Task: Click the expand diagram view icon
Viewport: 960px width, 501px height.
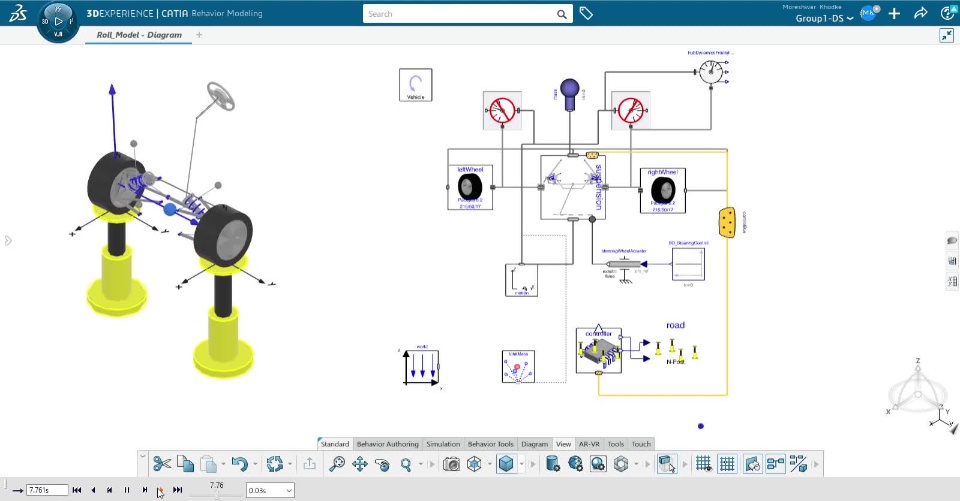Action: coord(946,35)
